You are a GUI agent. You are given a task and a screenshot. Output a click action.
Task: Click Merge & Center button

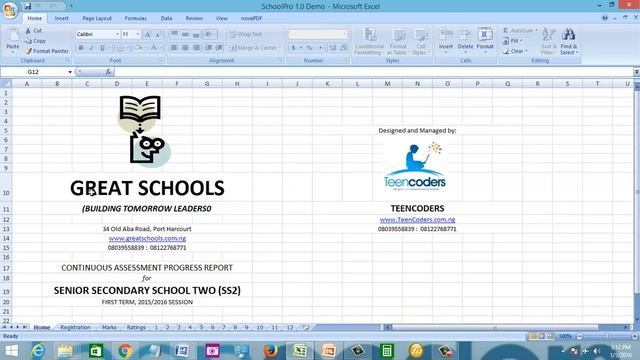tap(254, 48)
